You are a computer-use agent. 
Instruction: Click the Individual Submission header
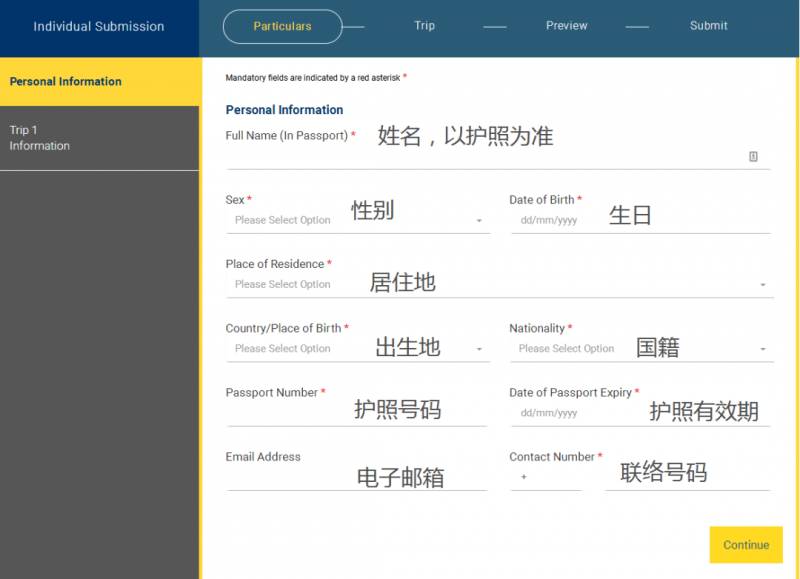(x=99, y=27)
